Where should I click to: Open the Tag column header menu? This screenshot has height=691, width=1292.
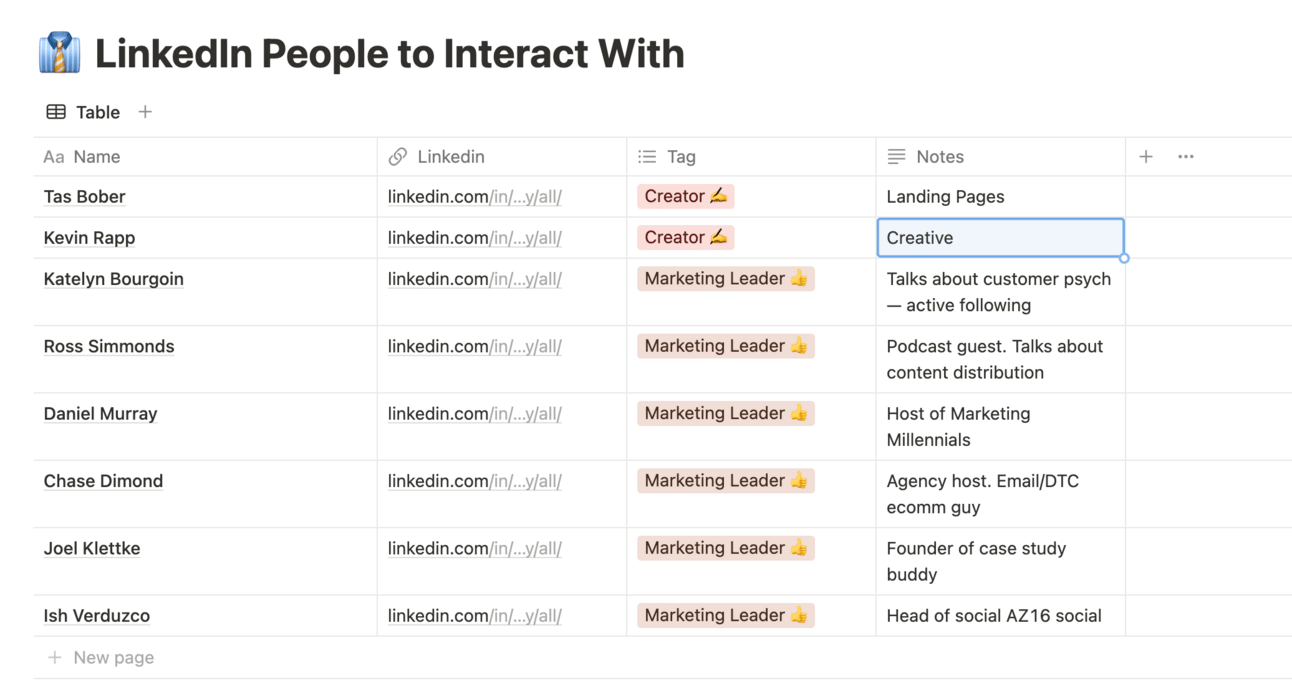(x=680, y=157)
